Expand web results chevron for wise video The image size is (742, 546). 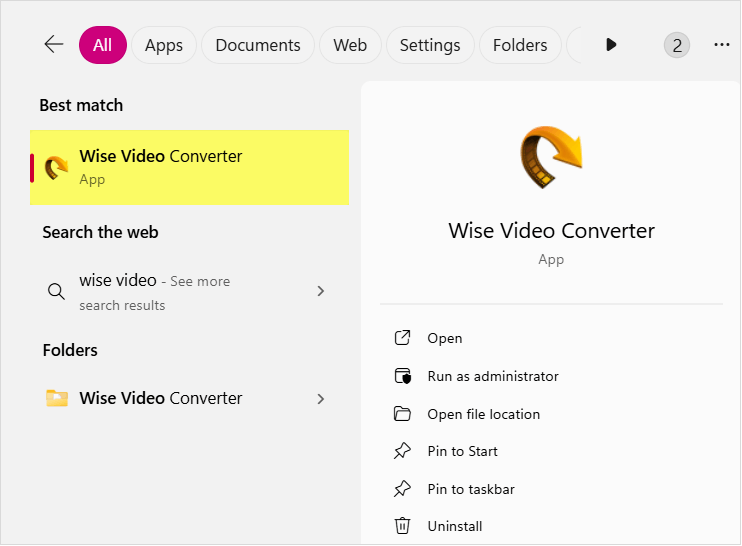pos(321,291)
